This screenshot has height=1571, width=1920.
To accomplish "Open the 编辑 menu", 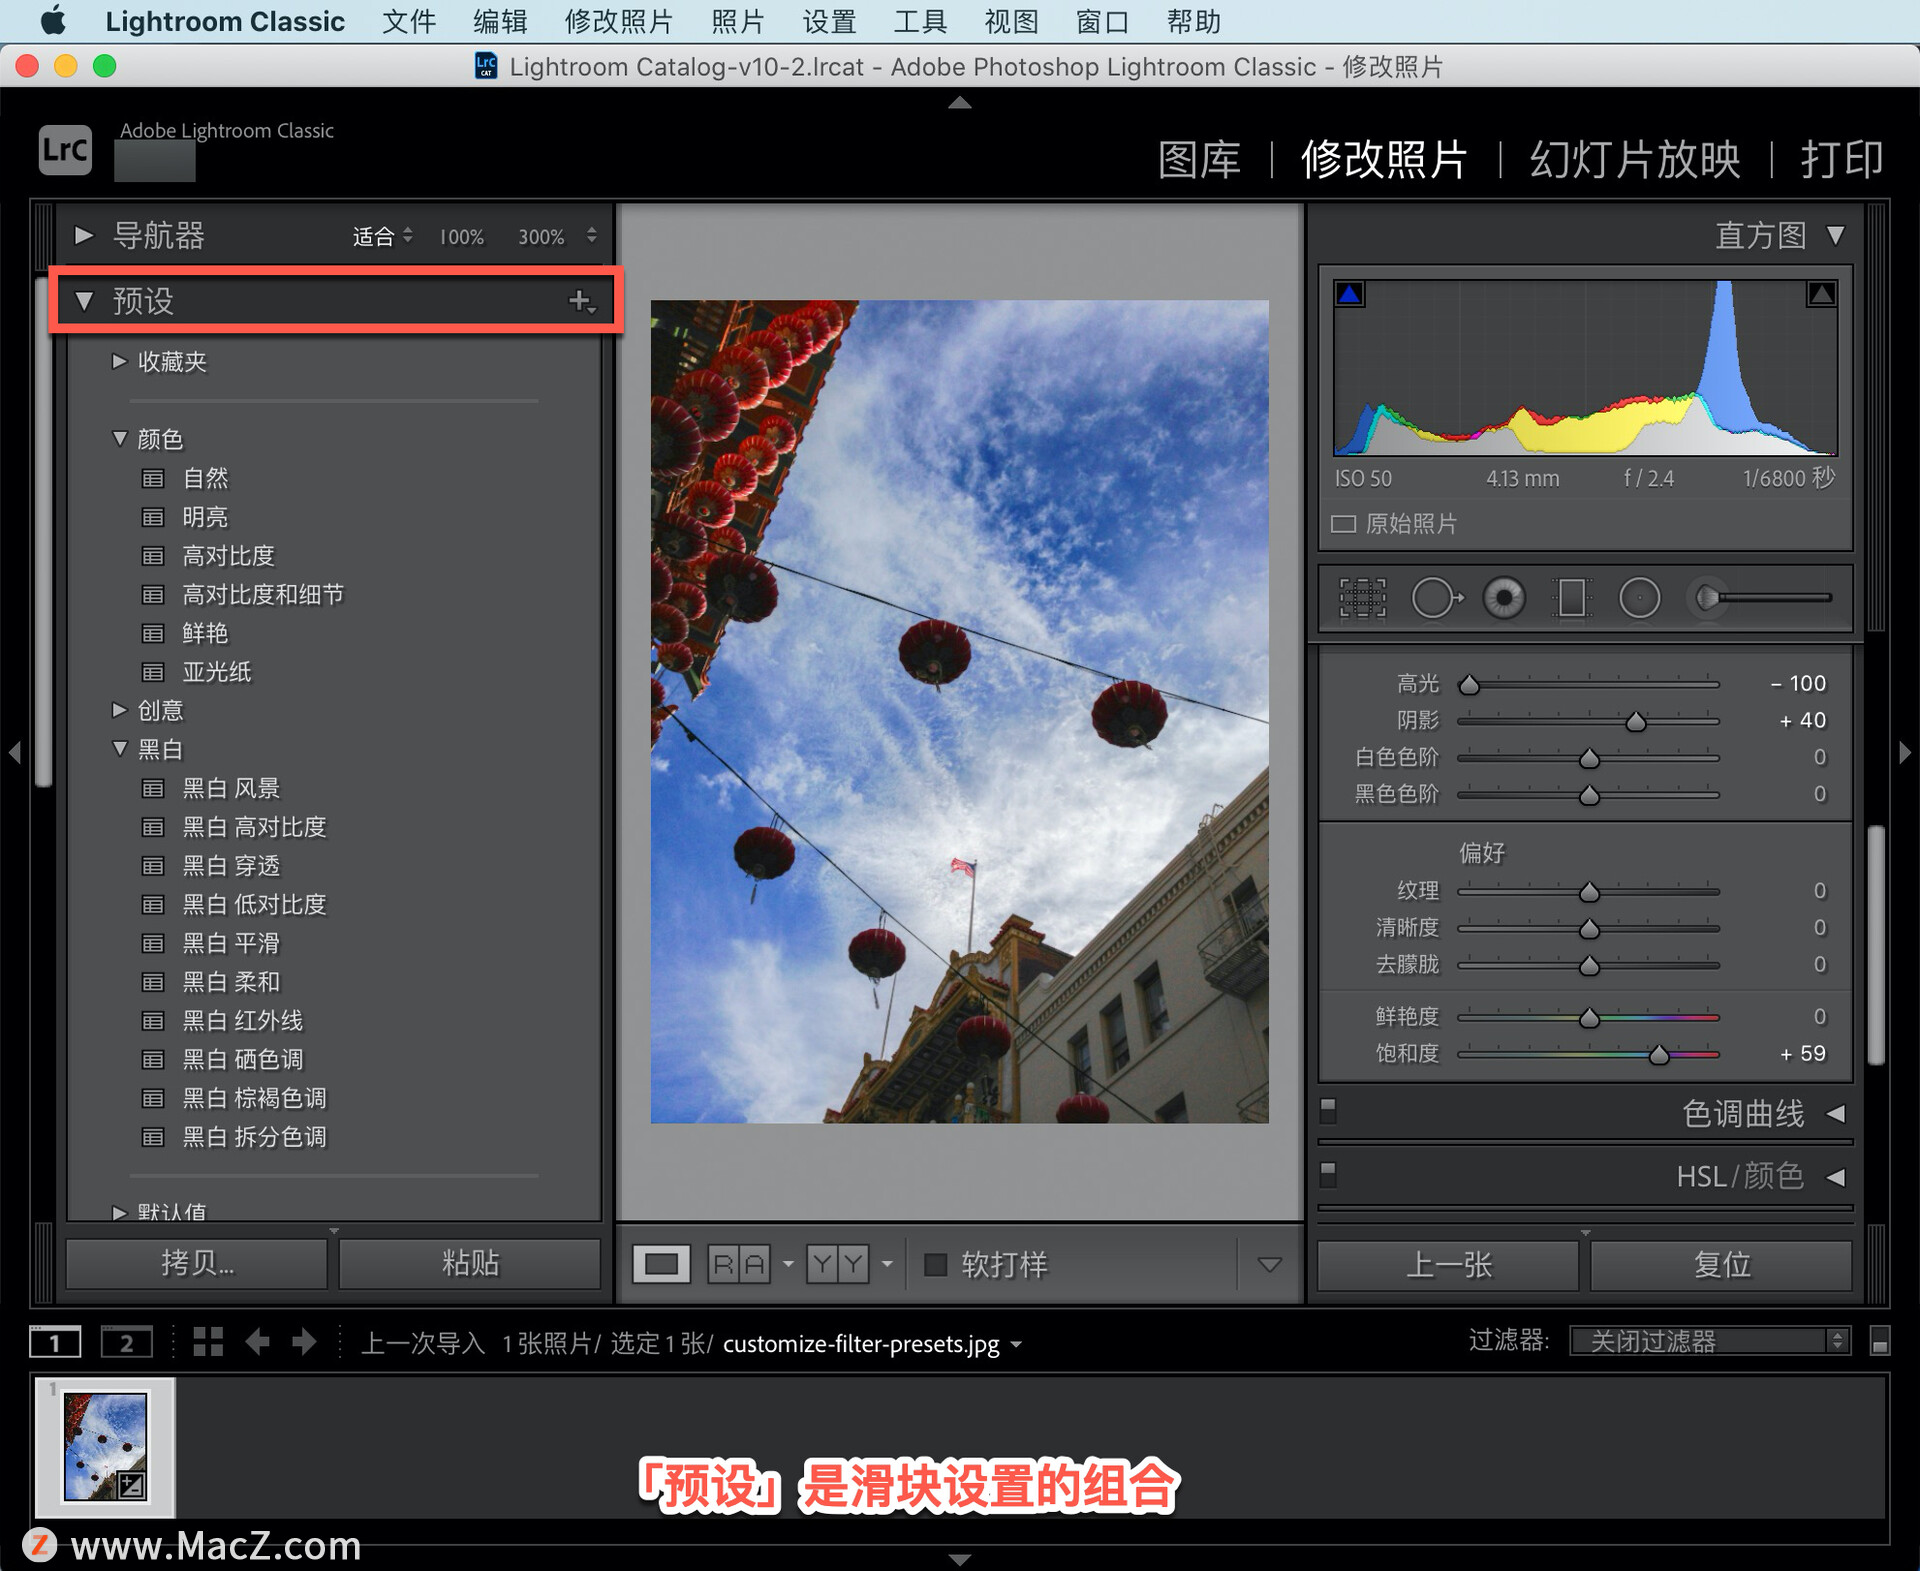I will (500, 21).
